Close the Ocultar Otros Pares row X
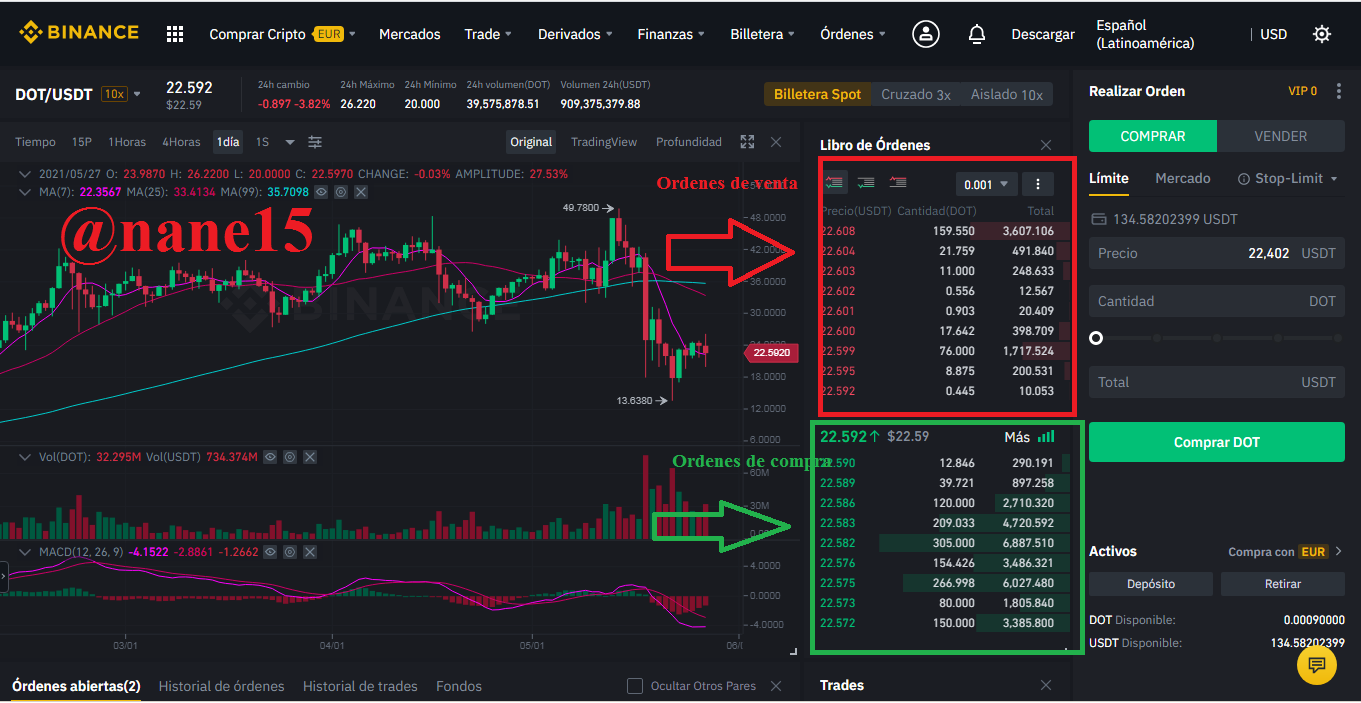The height and width of the screenshot is (703, 1361). 776,686
